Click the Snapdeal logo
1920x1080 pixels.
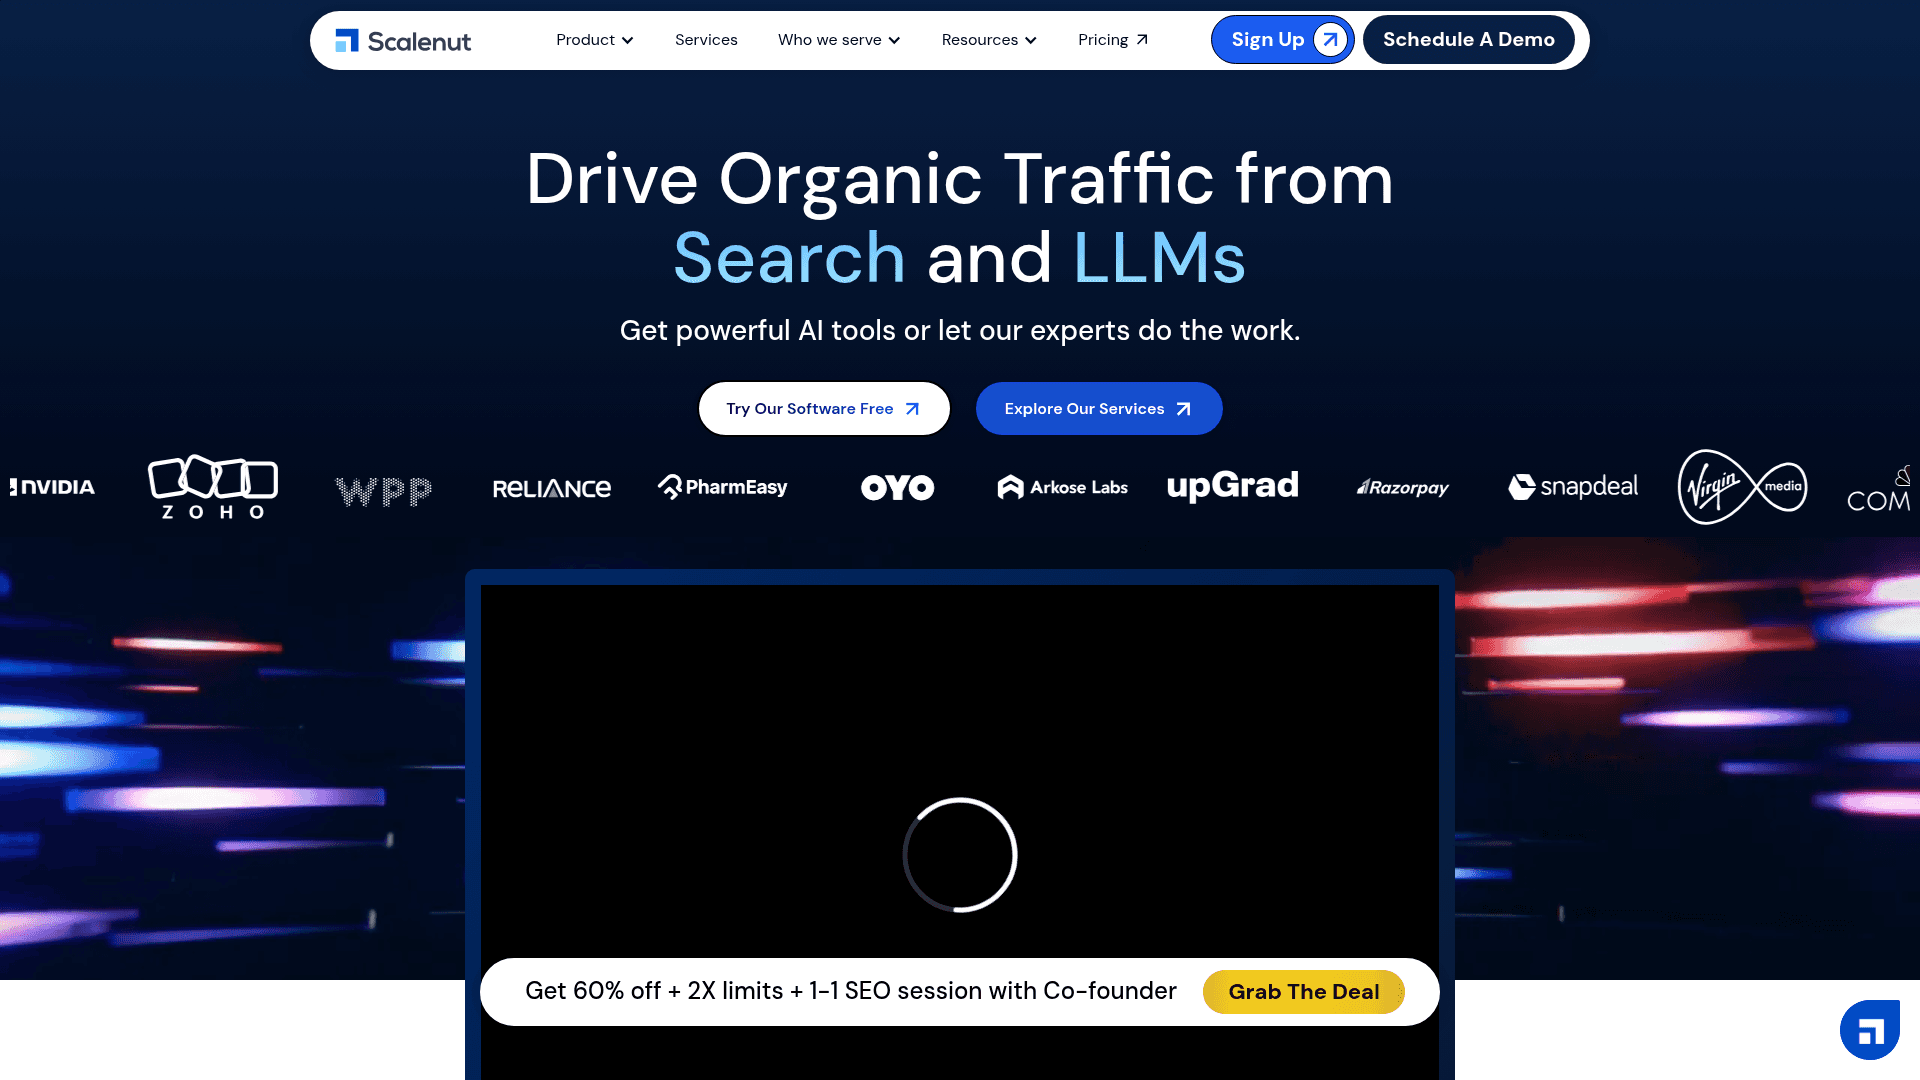pyautogui.click(x=1573, y=487)
